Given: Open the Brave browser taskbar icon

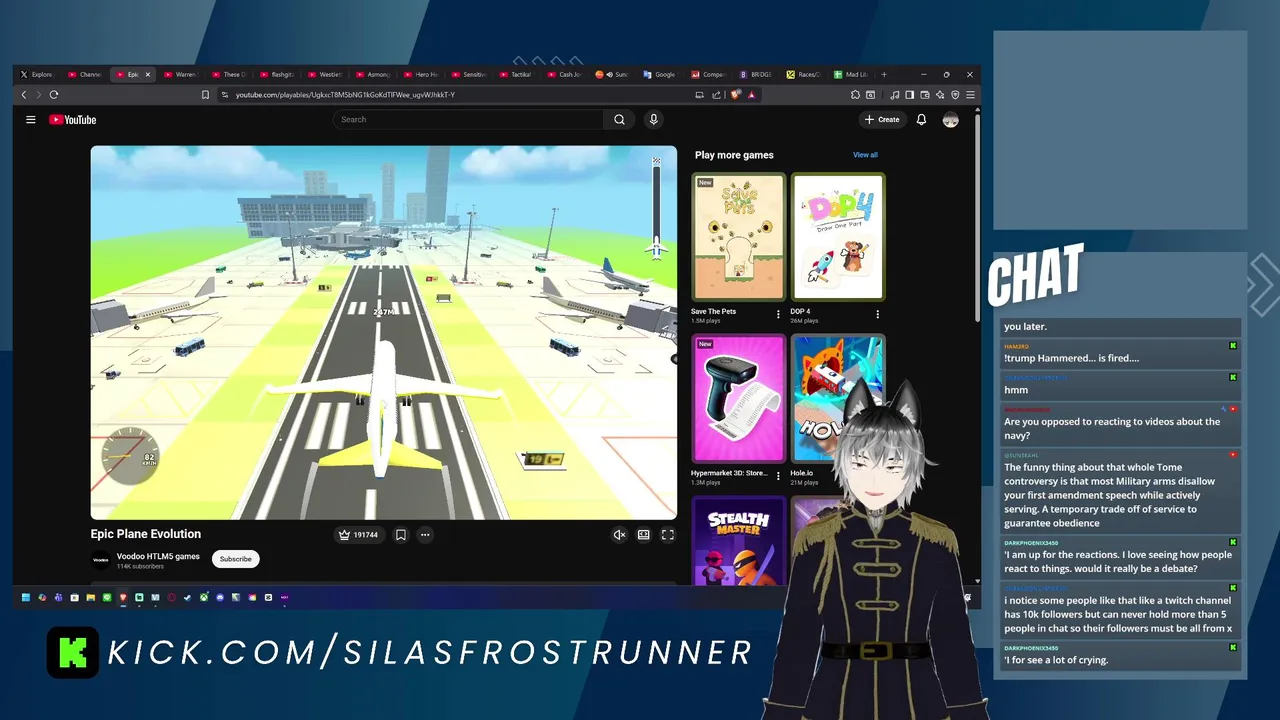Looking at the screenshot, I should pos(123,598).
